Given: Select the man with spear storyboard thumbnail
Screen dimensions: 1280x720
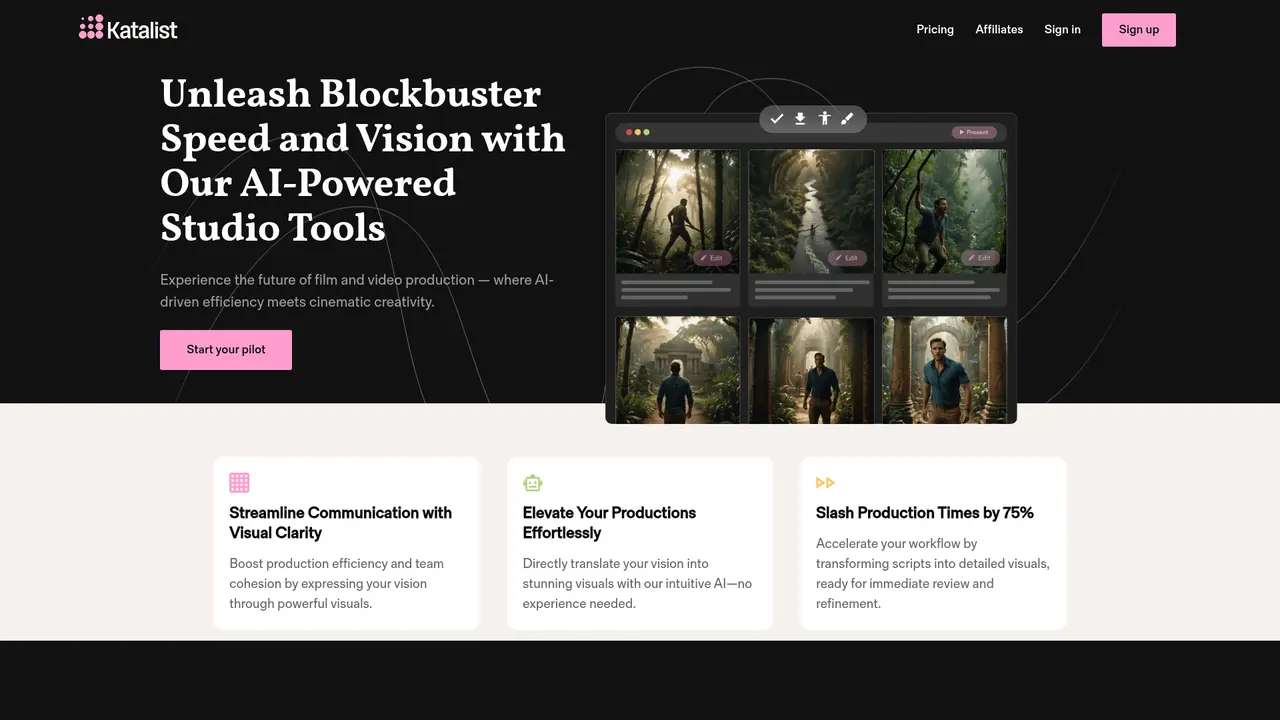Looking at the screenshot, I should point(678,211).
